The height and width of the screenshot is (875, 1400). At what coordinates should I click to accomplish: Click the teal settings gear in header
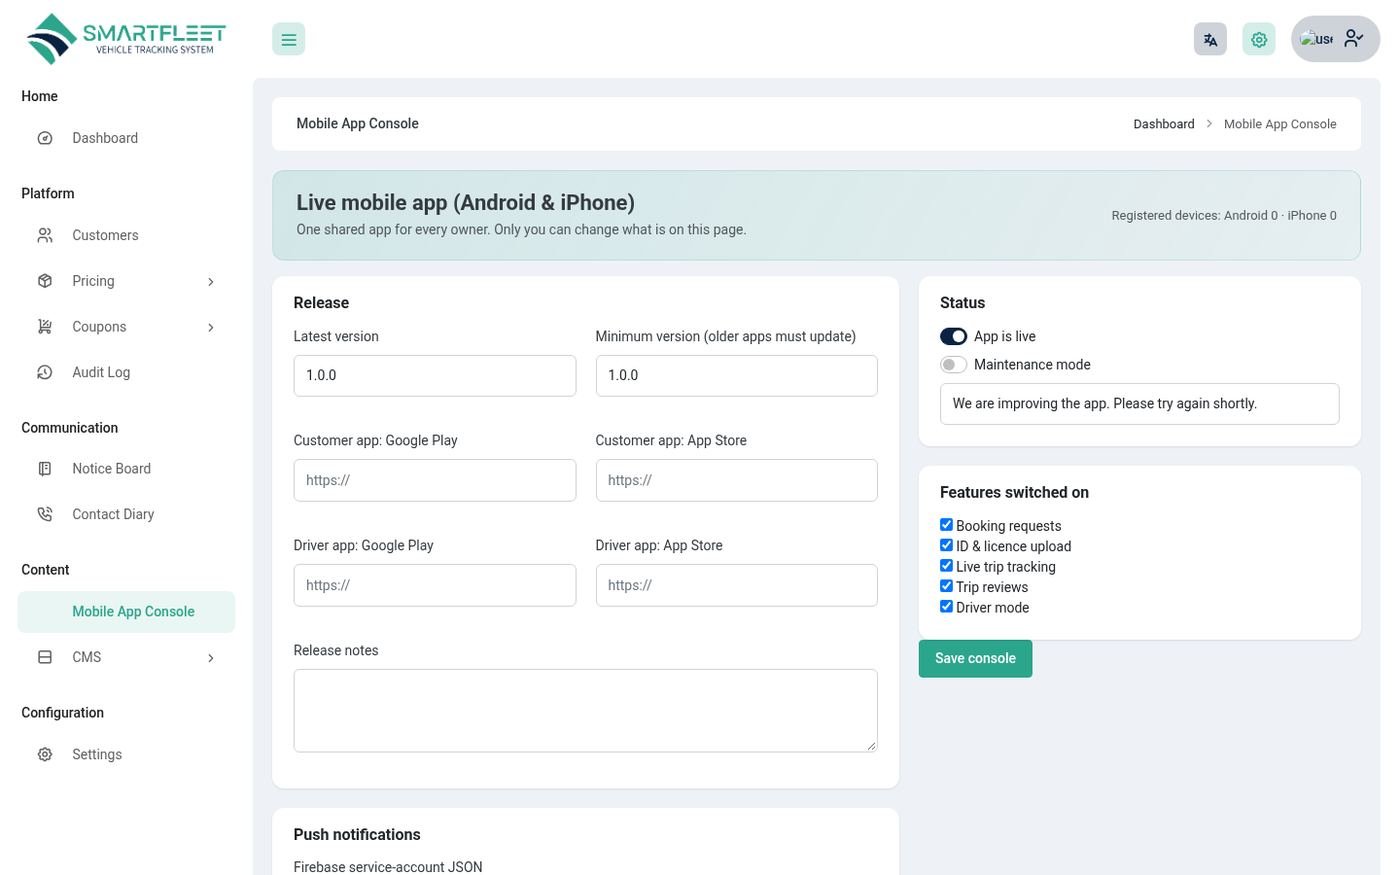(1259, 39)
